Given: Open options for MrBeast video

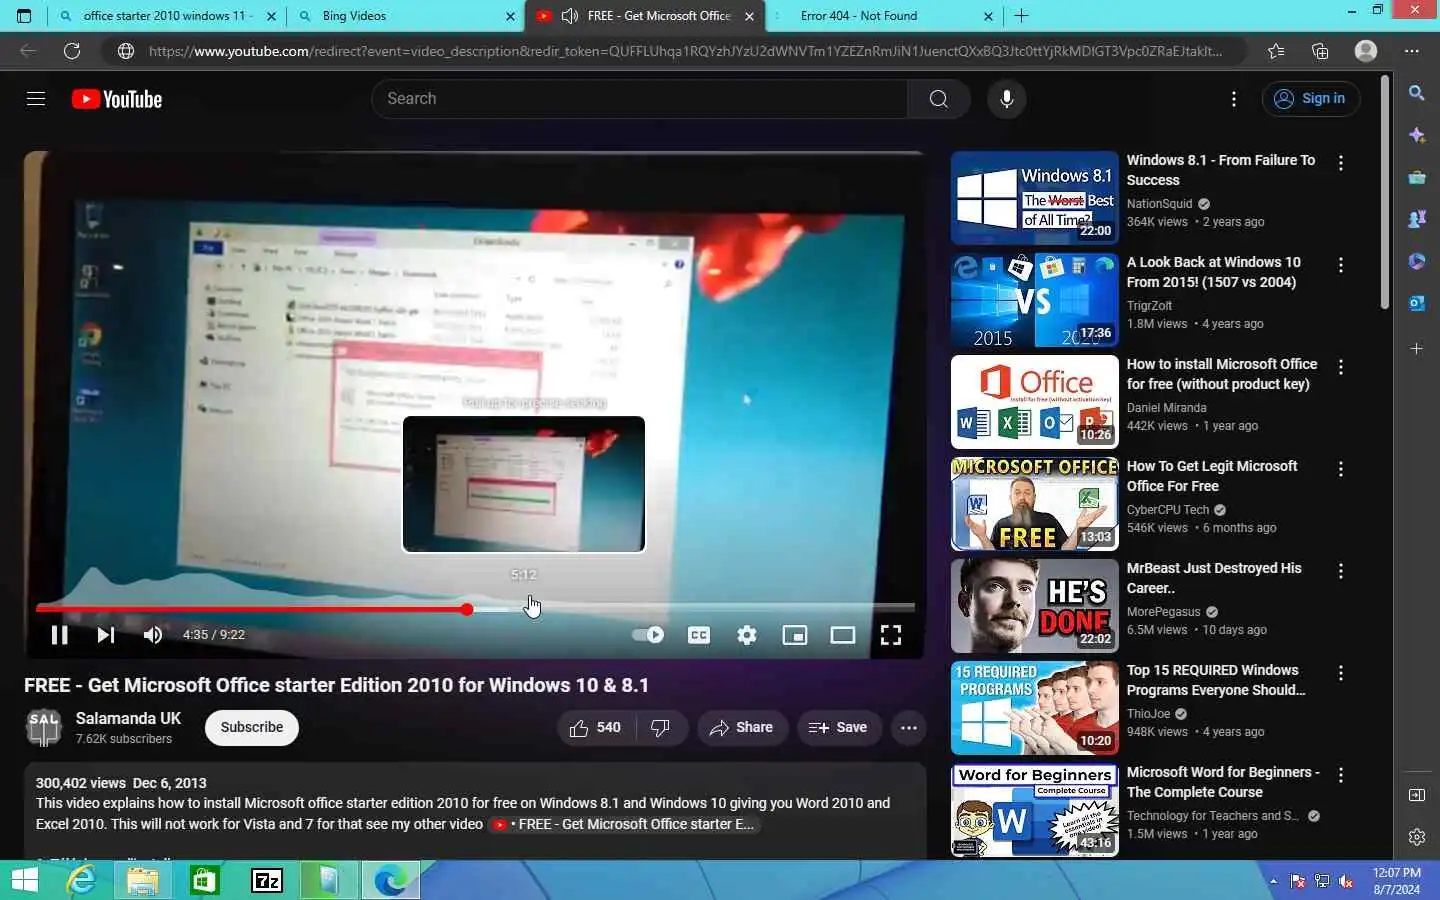Looking at the screenshot, I should (1341, 571).
